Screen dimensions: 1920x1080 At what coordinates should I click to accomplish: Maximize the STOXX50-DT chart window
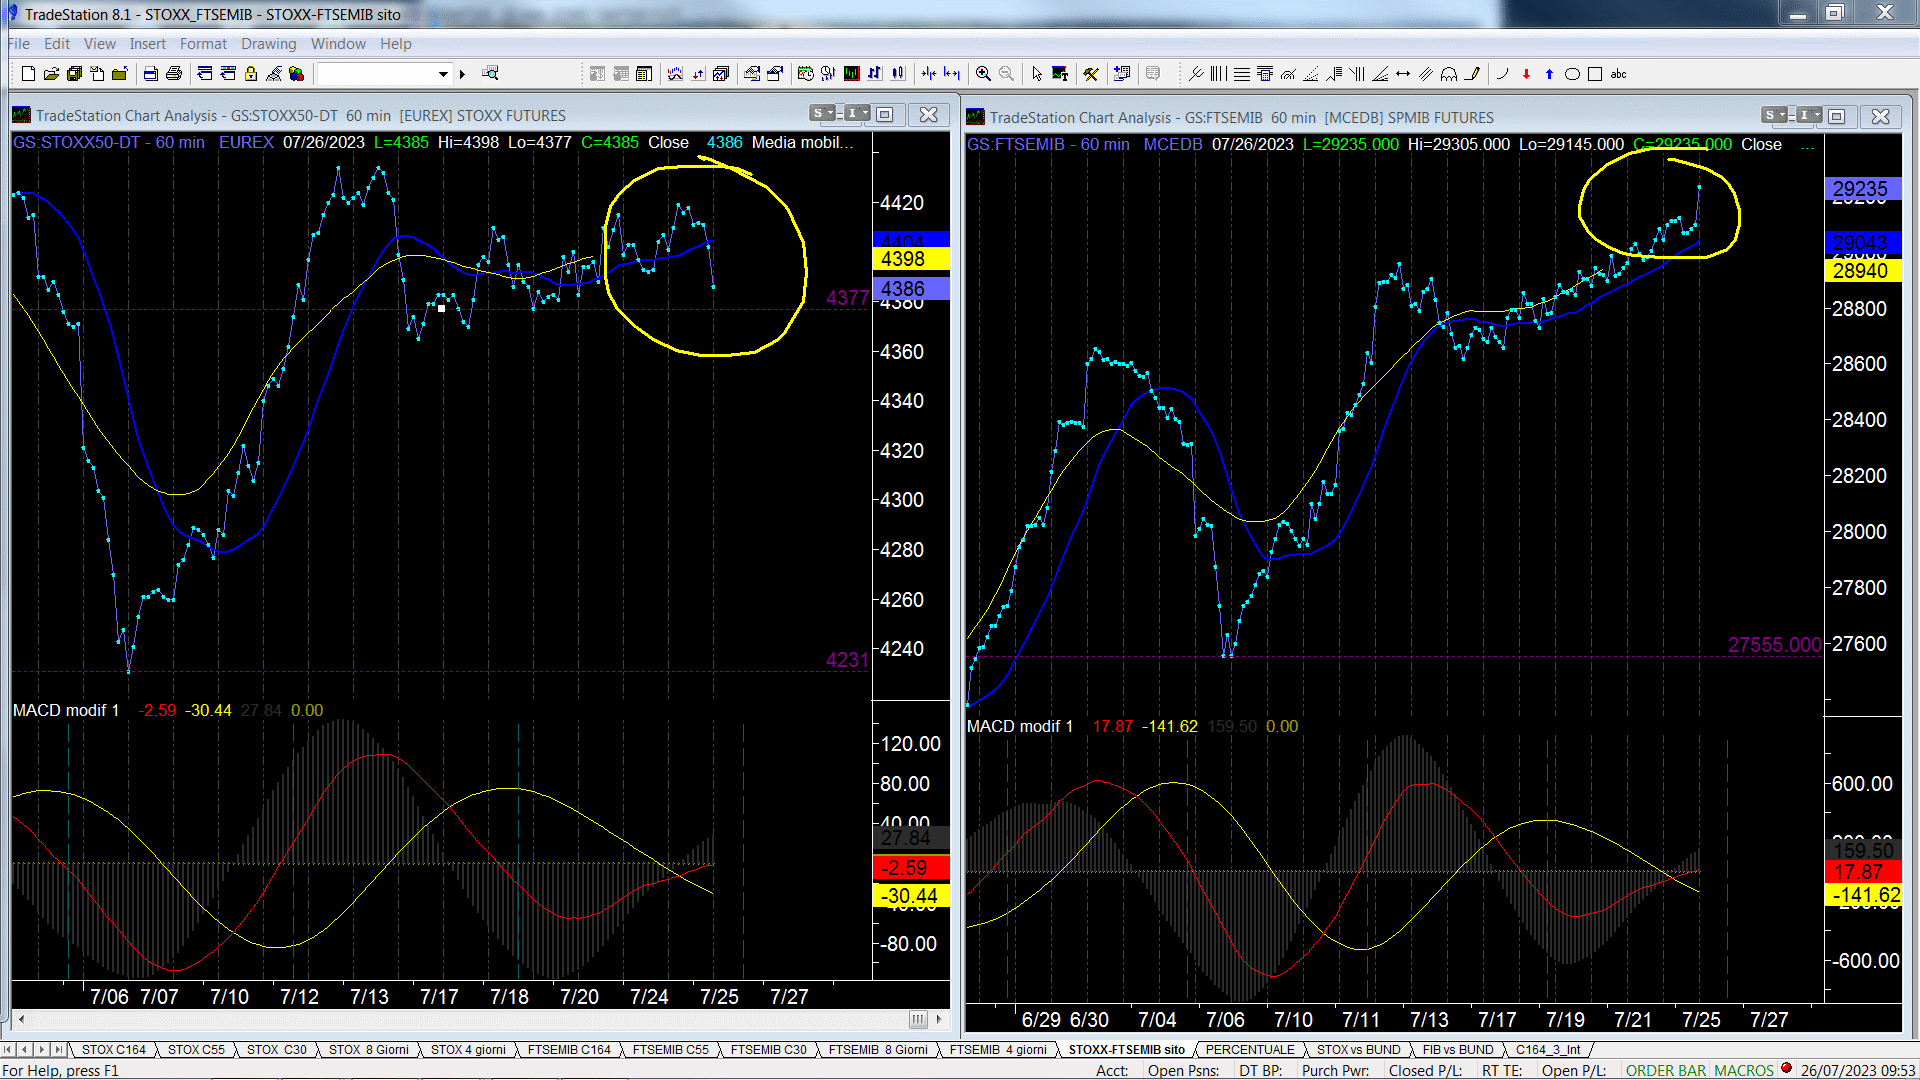(x=885, y=114)
